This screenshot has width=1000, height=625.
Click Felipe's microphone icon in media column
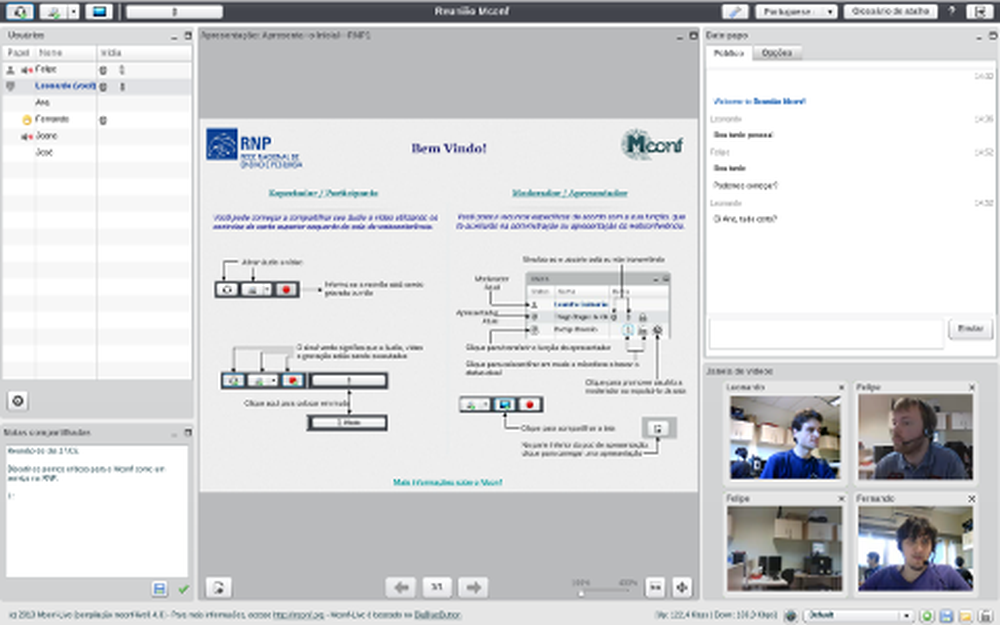(x=122, y=70)
